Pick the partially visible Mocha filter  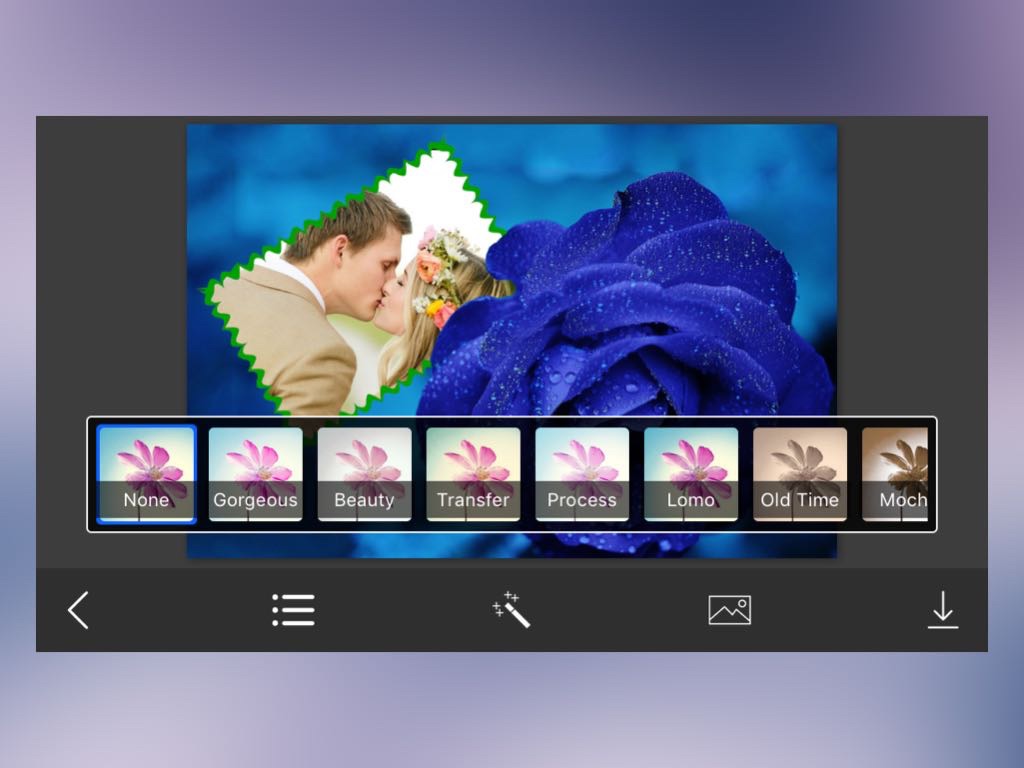point(895,474)
